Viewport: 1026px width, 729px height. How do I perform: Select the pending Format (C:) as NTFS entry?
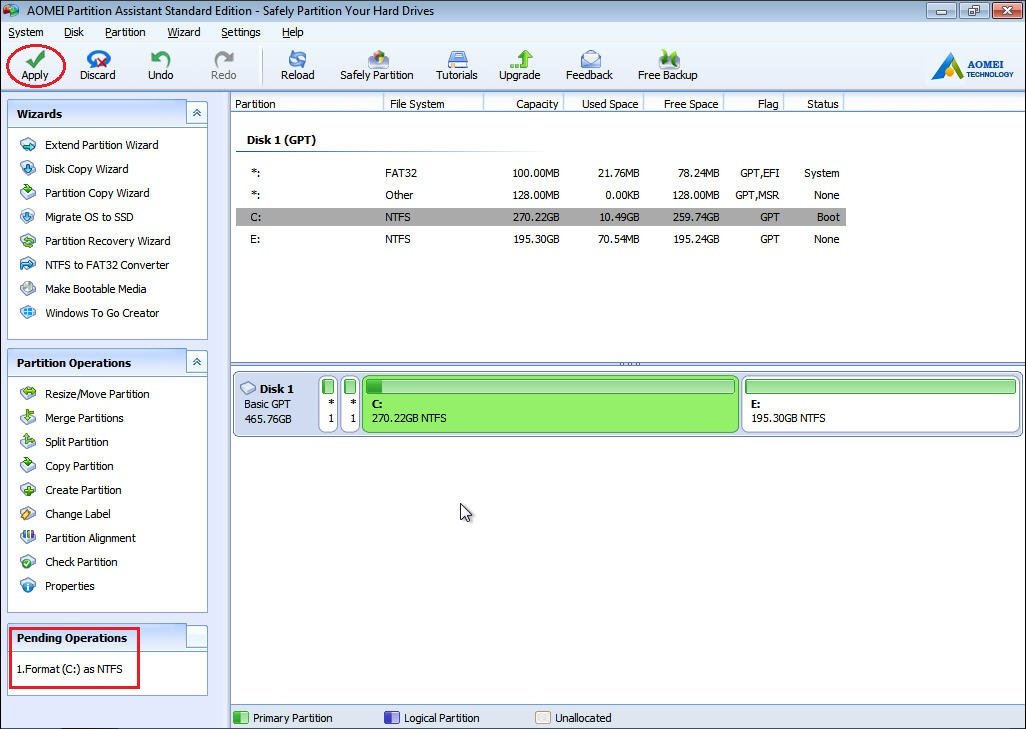point(70,669)
